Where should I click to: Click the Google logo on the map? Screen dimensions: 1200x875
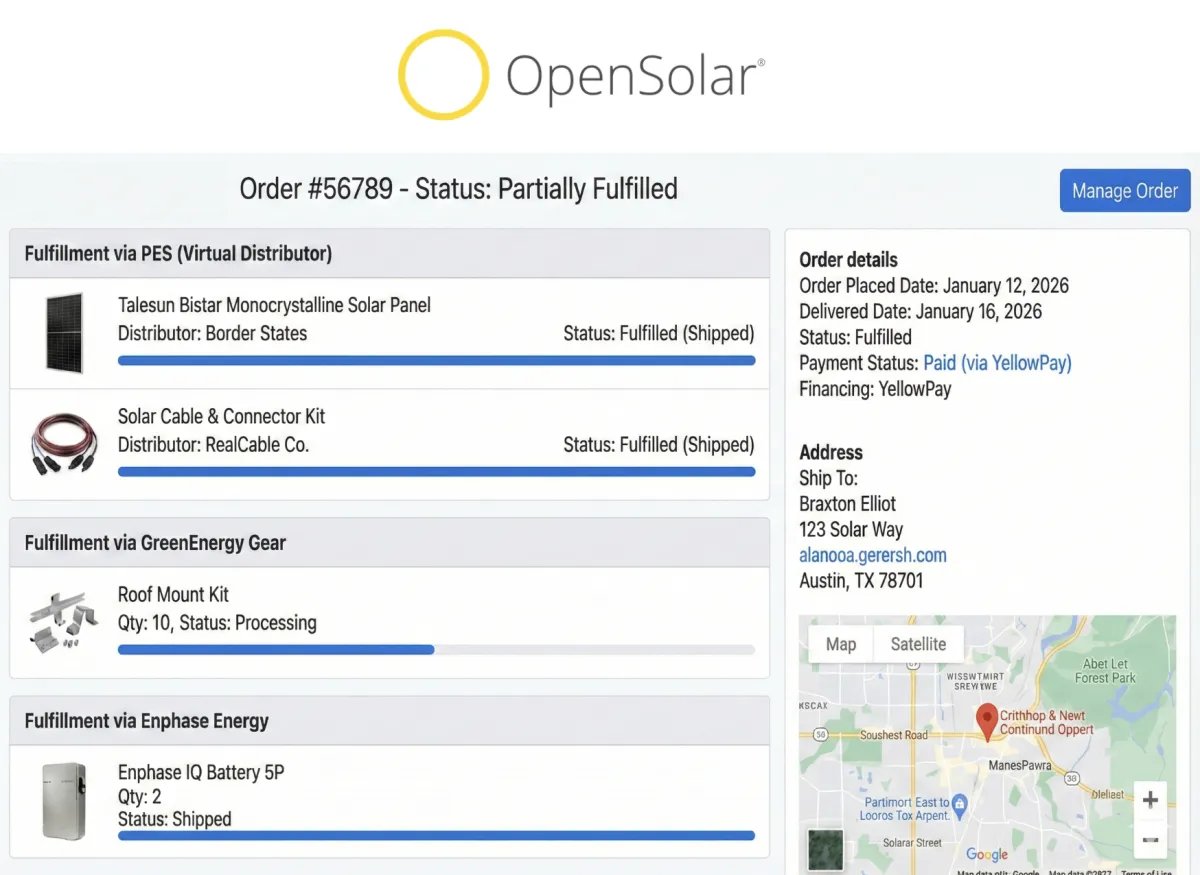click(x=987, y=855)
